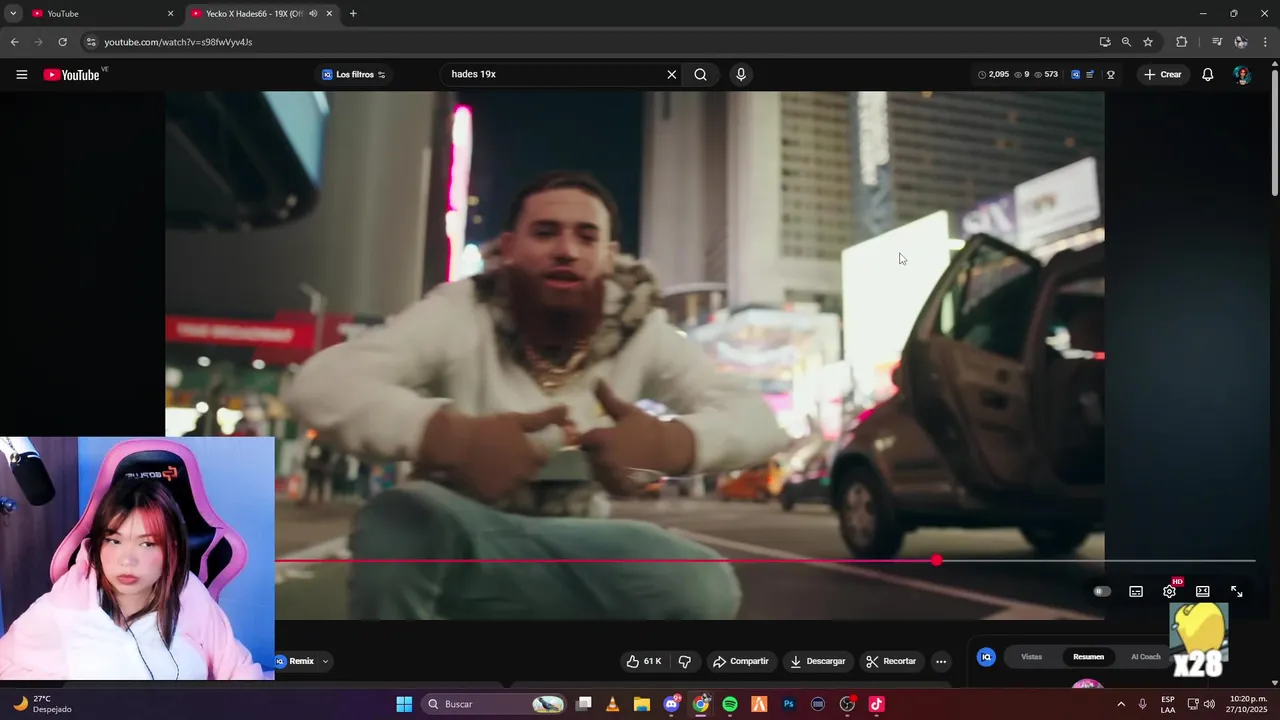Mute the playing tab via speaker icon
Screen dimensions: 1280x720
pos(313,14)
